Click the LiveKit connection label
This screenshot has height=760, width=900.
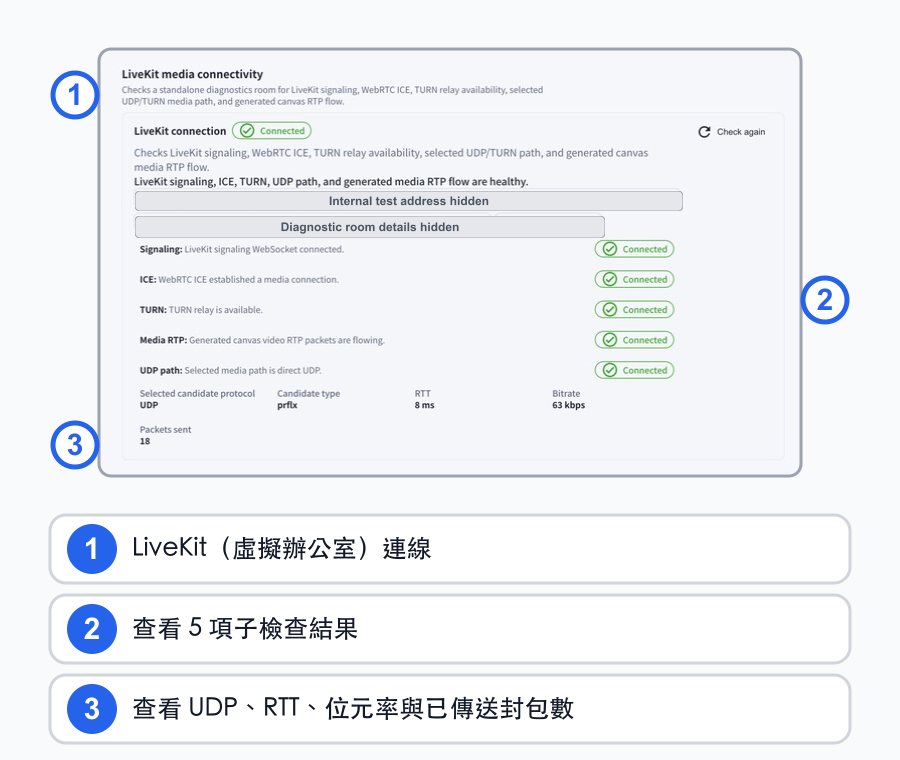coord(180,131)
